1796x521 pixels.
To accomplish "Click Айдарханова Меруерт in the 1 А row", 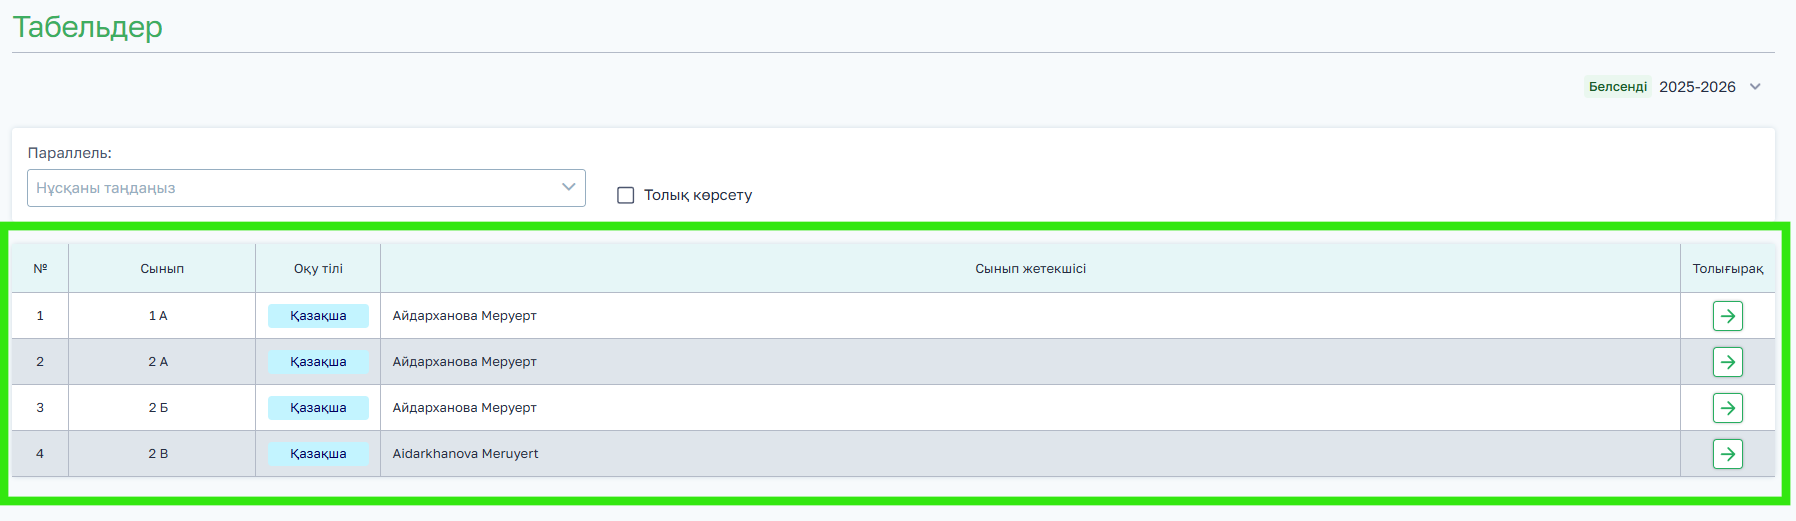I will [x=464, y=316].
